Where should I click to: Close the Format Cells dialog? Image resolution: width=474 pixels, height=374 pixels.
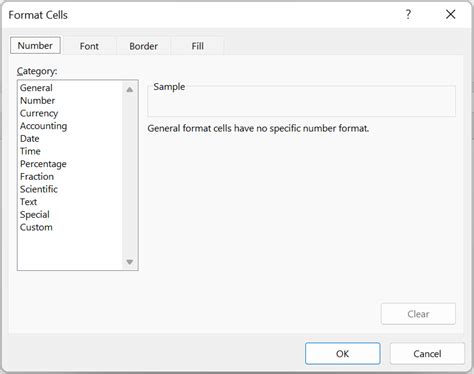point(451,14)
